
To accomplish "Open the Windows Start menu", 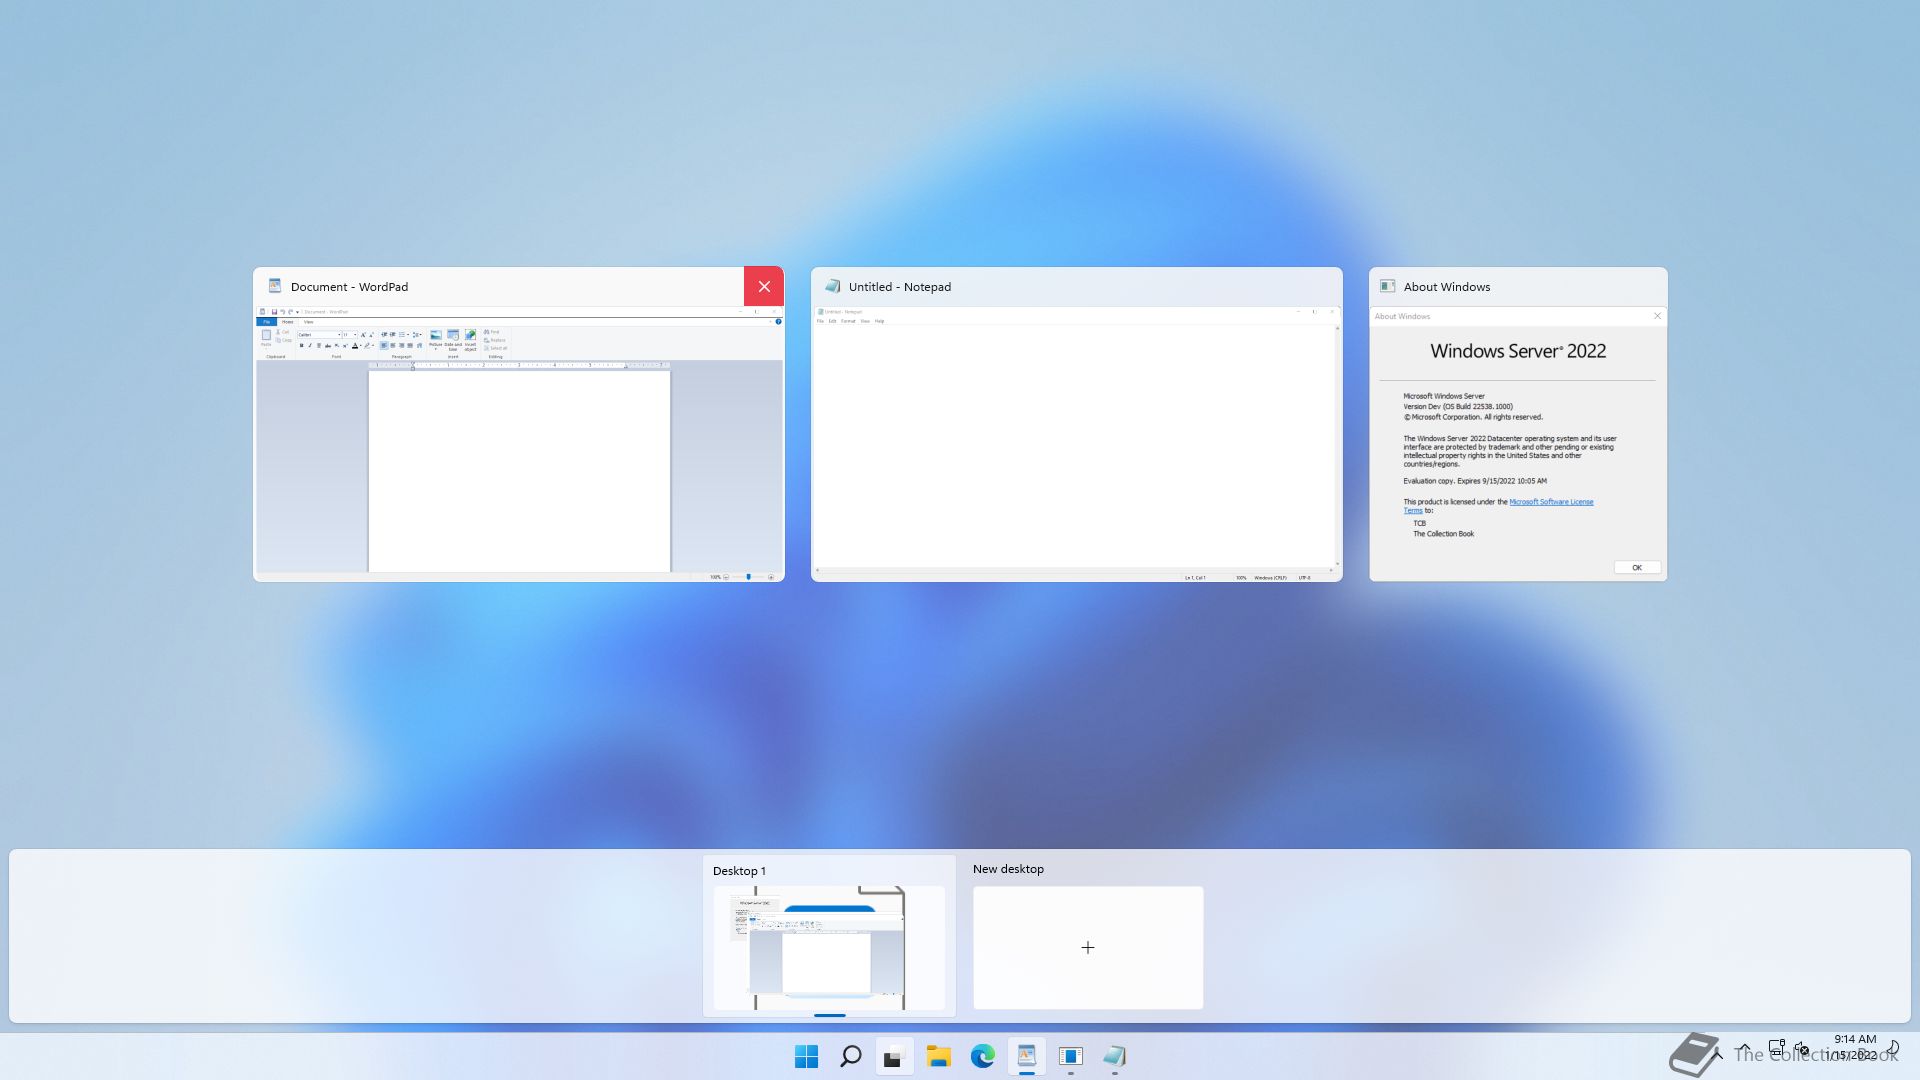I will [806, 1056].
